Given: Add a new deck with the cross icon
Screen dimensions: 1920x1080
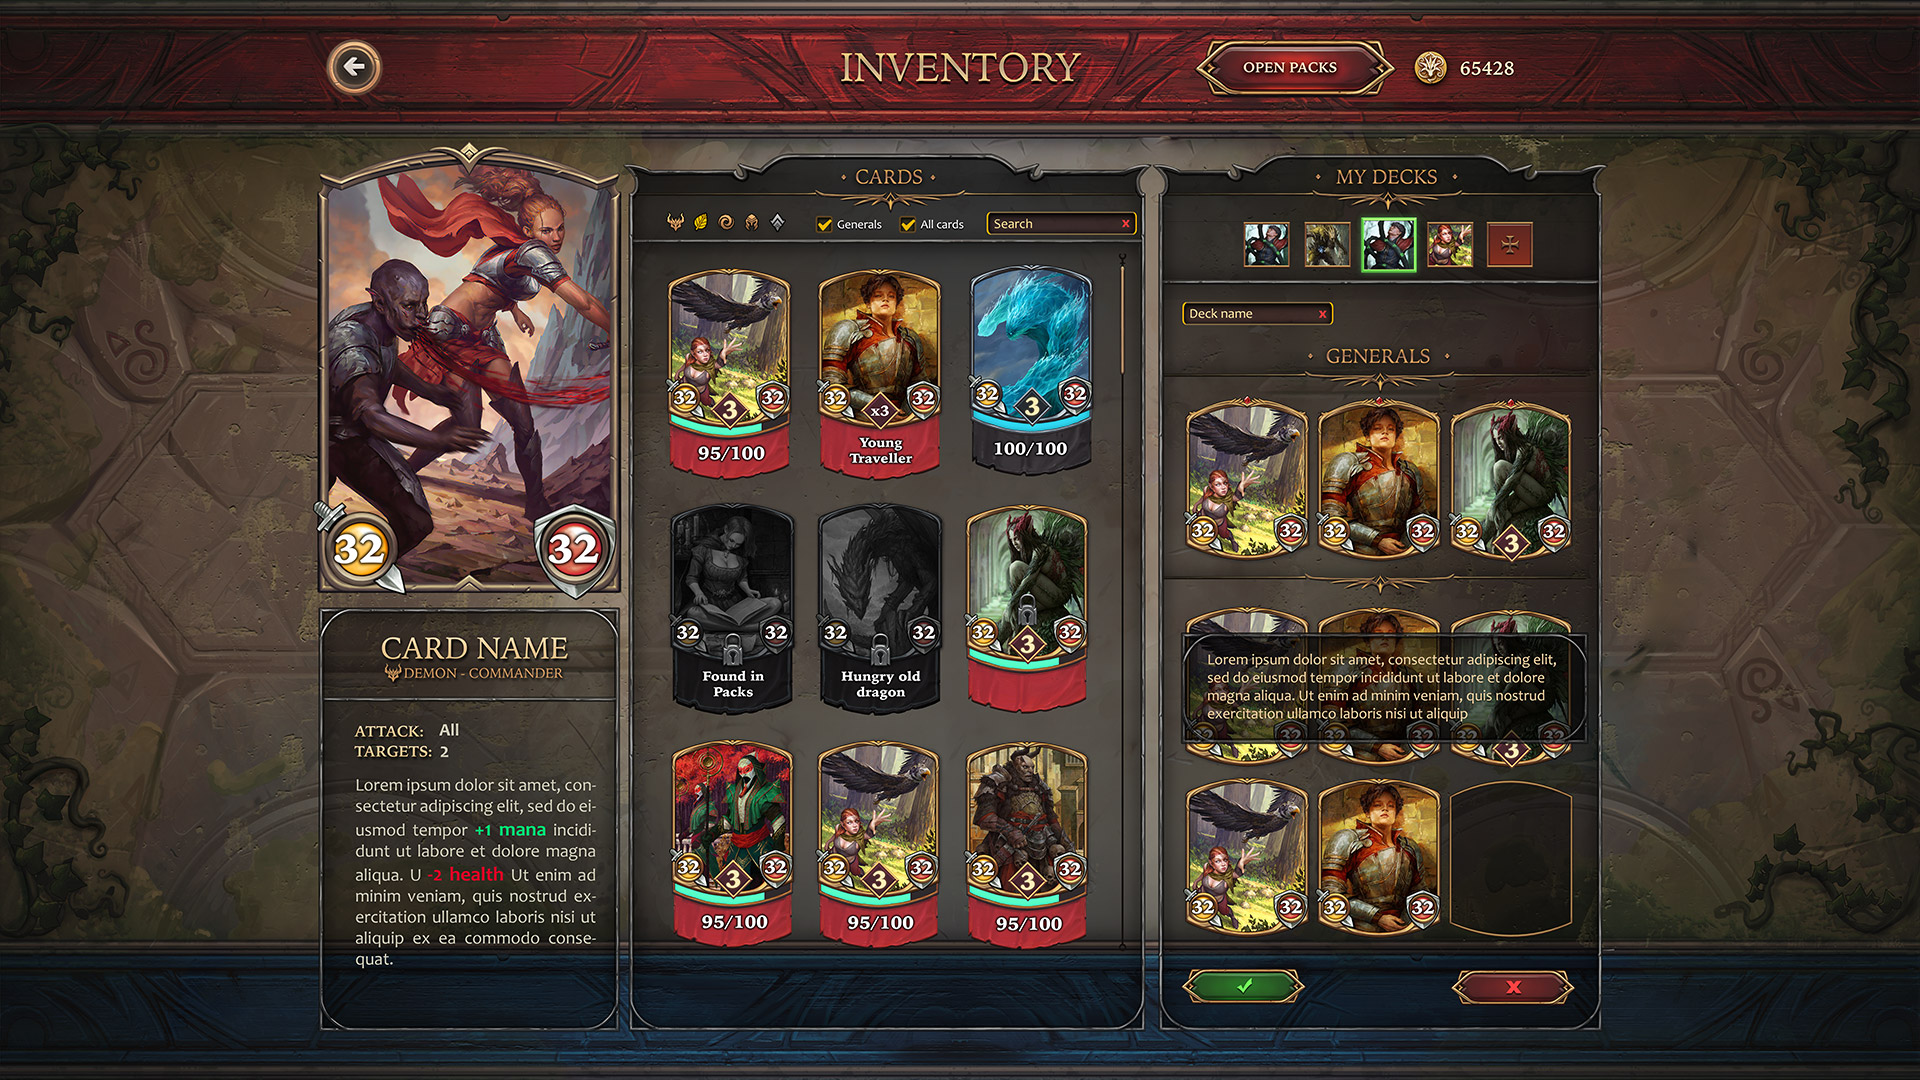Looking at the screenshot, I should click(1510, 244).
